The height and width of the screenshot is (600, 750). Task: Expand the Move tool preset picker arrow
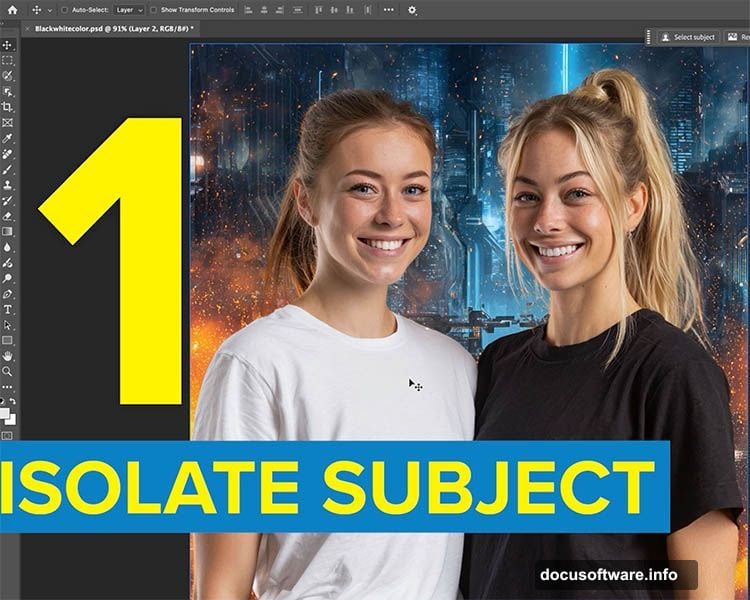tap(49, 10)
